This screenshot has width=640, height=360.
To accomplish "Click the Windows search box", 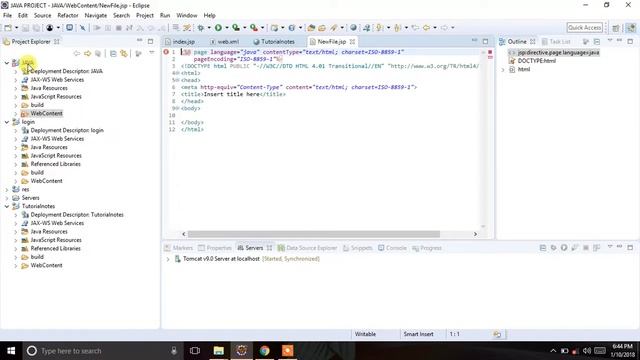I will 102,351.
